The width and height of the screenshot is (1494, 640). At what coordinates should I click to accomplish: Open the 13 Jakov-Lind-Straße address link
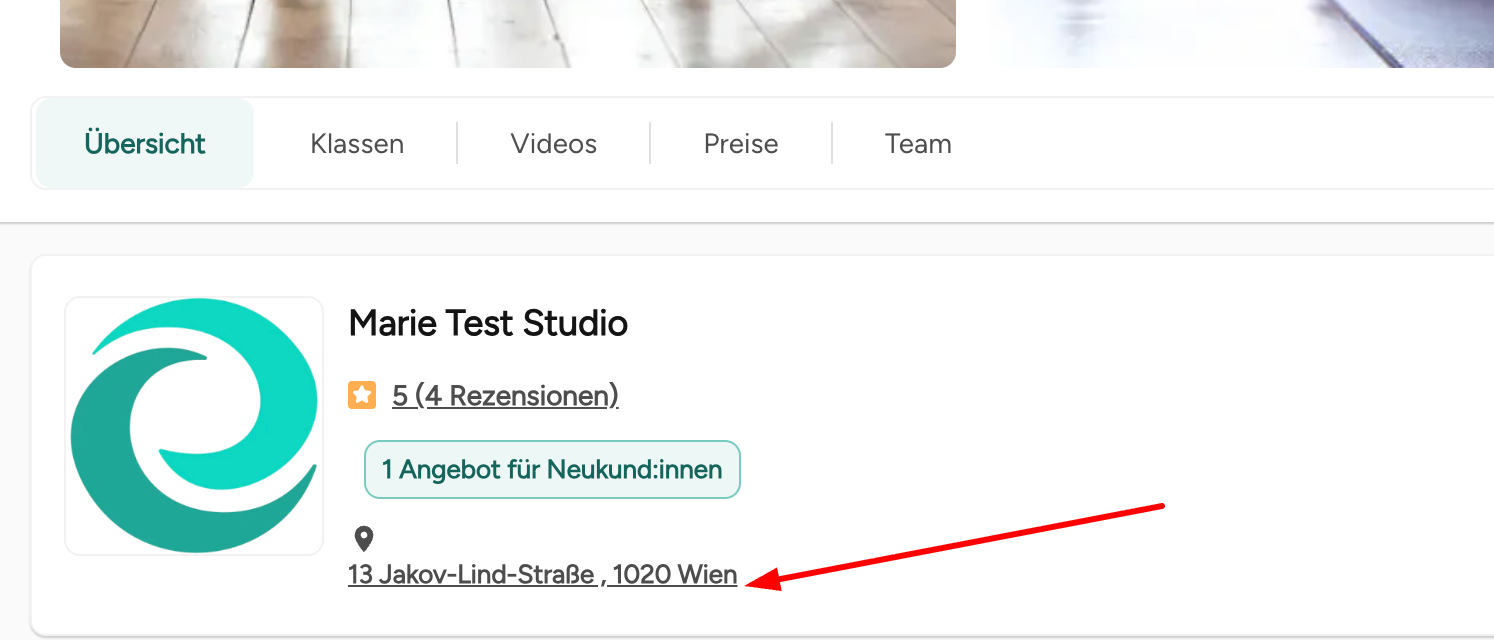[x=542, y=575]
